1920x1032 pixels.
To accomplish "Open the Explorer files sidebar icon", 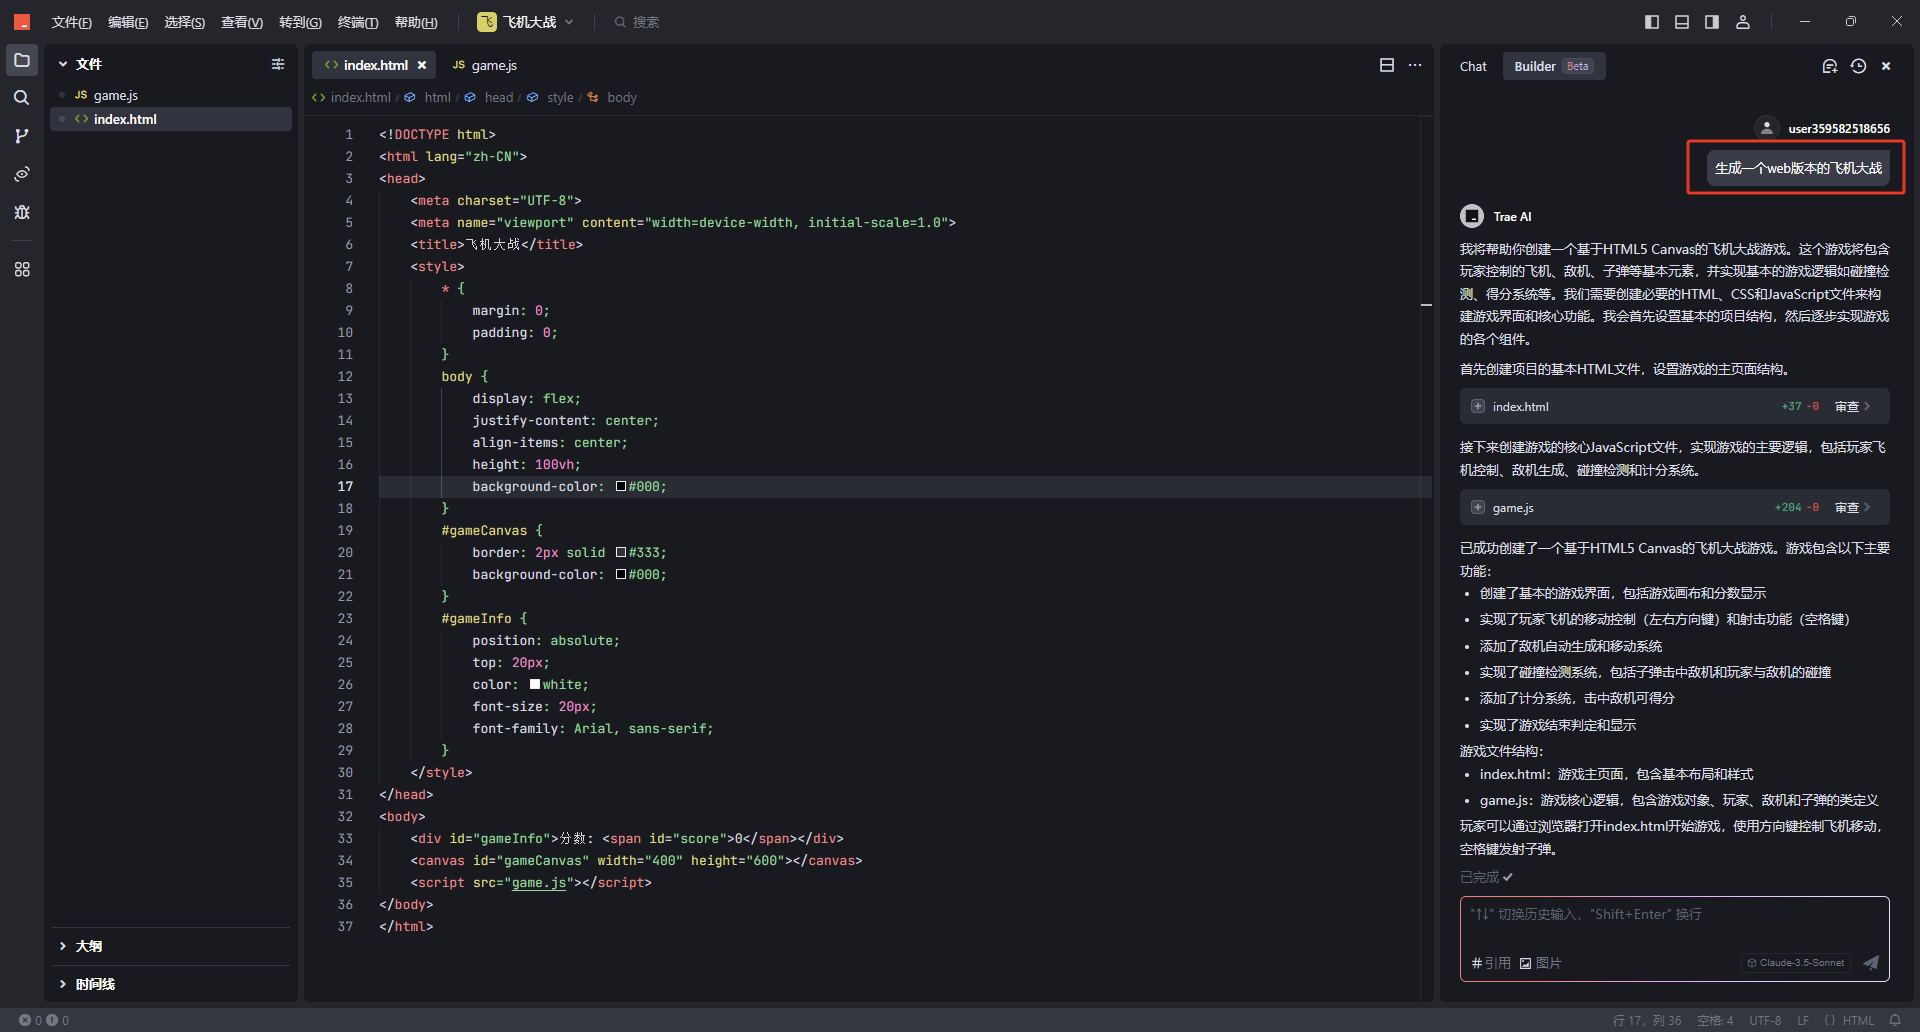I will click(22, 60).
